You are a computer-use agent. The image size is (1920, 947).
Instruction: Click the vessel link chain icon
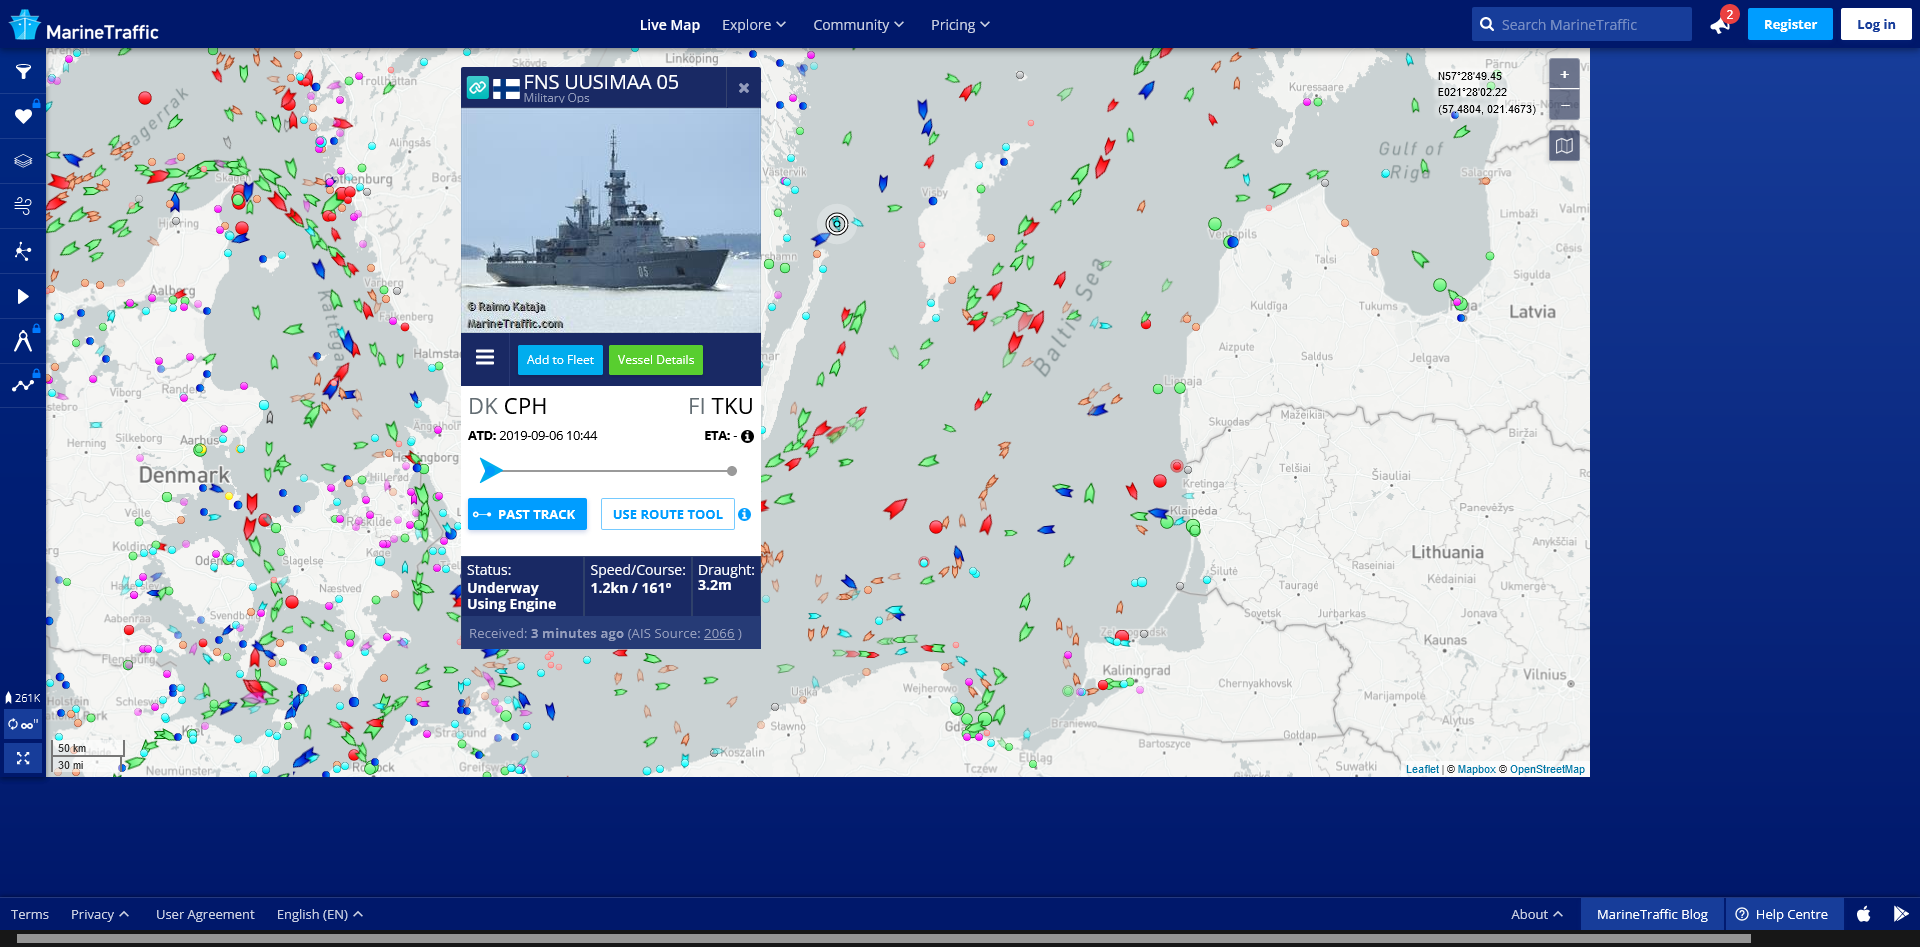(478, 88)
